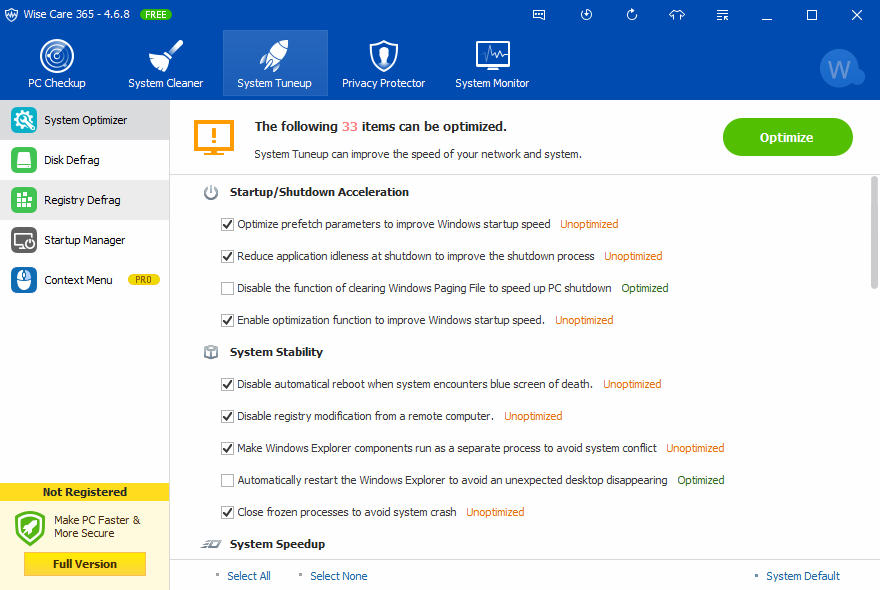Select System Optimizer in sidebar
The width and height of the screenshot is (880, 590).
point(85,120)
